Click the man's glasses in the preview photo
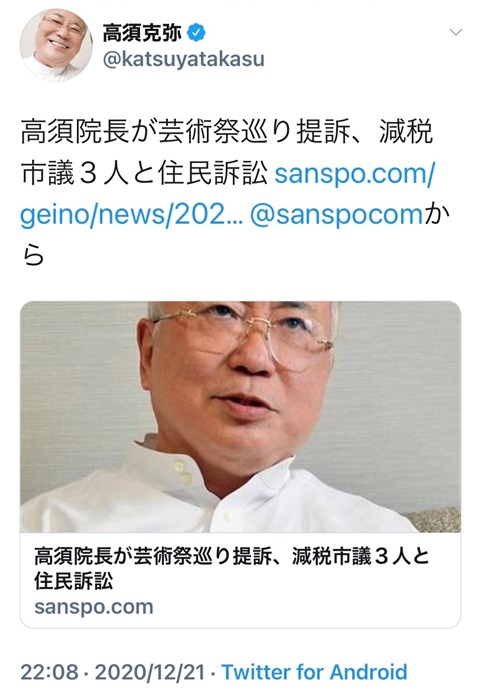 tap(243, 334)
